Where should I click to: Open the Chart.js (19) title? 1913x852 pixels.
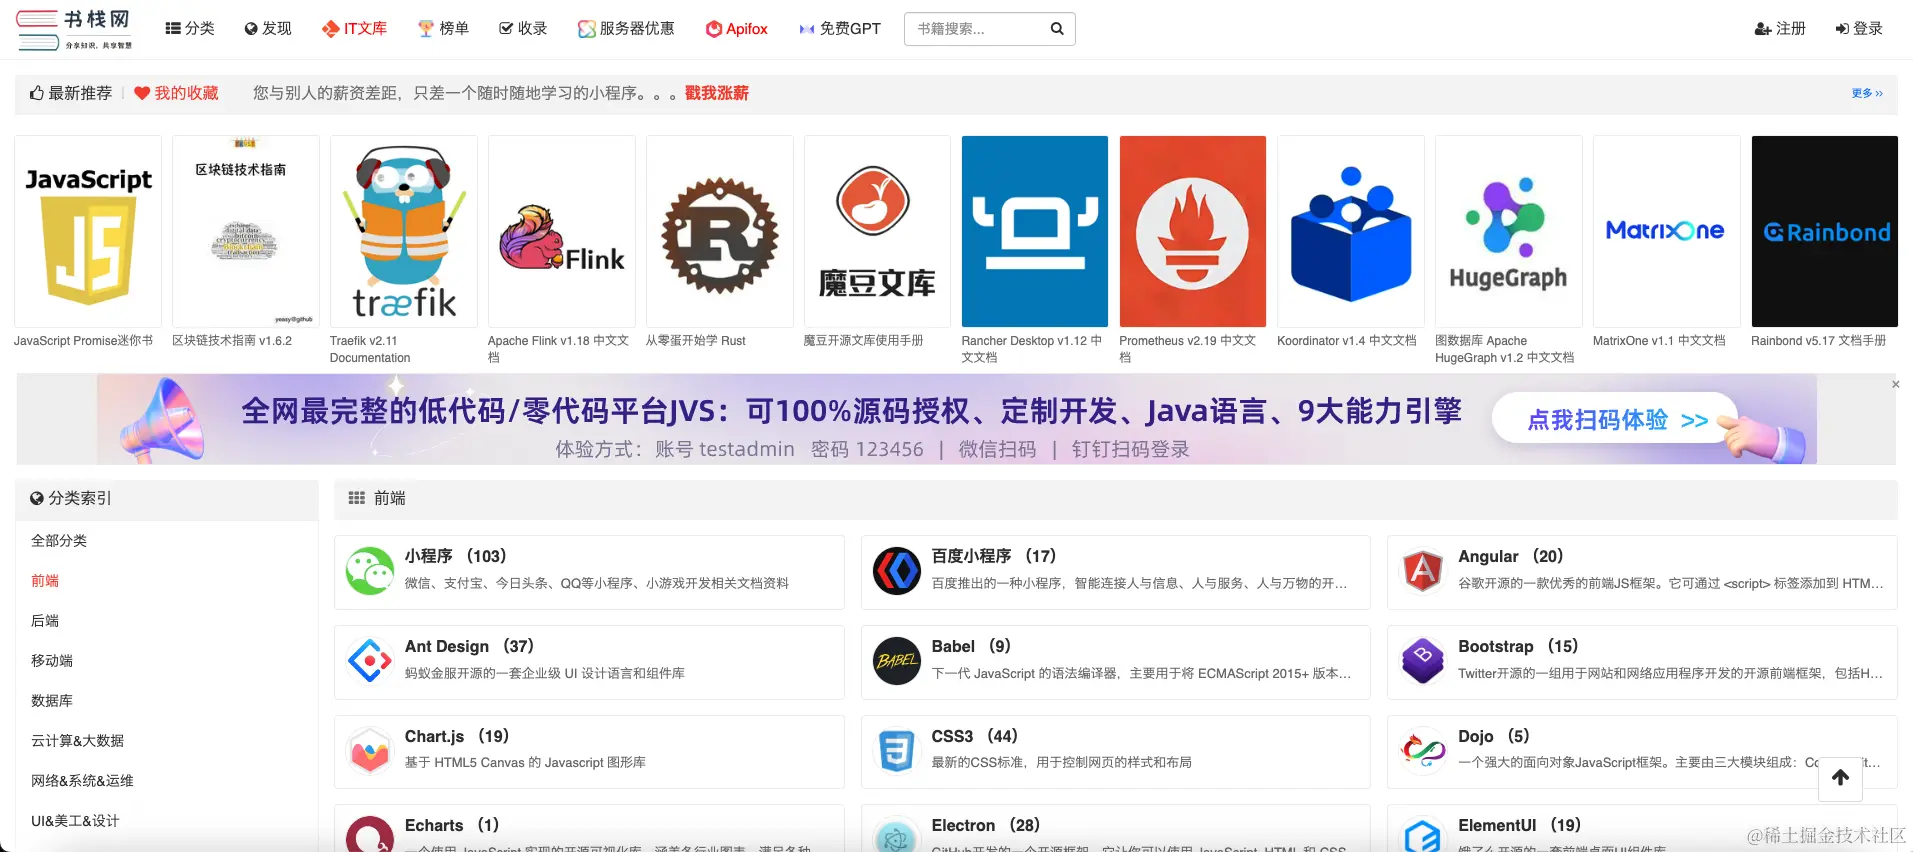[x=457, y=736]
